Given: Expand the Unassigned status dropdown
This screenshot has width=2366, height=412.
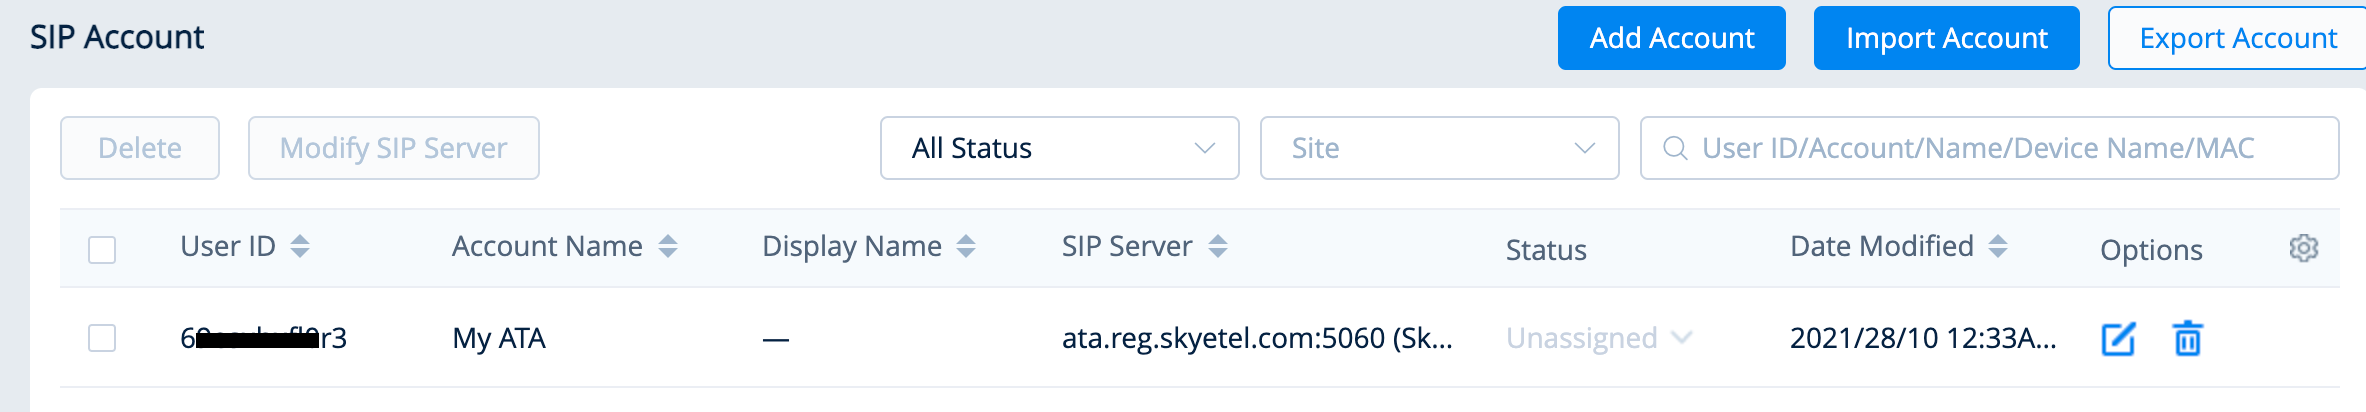Looking at the screenshot, I should [1599, 338].
